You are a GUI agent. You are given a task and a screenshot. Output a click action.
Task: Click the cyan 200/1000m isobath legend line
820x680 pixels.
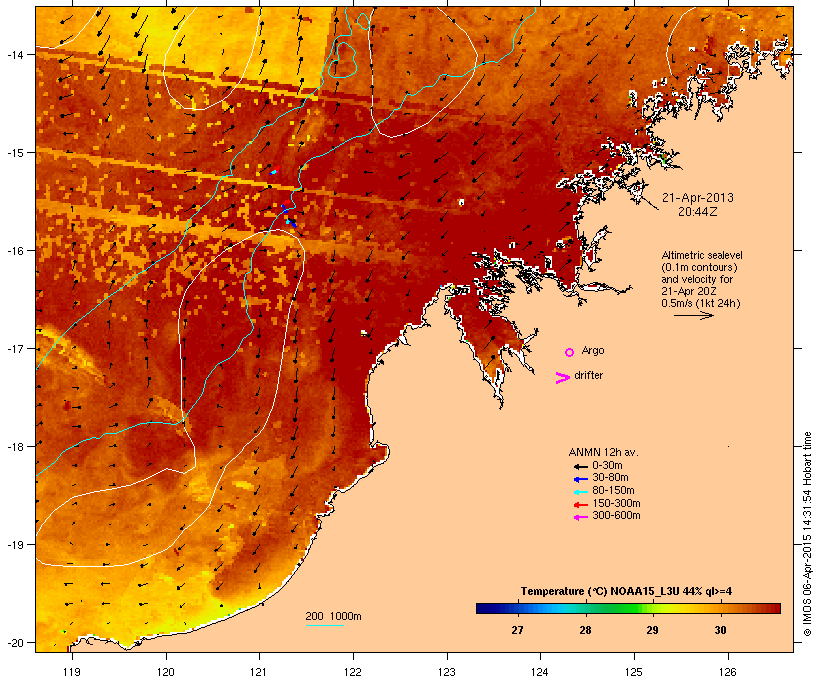(x=325, y=625)
